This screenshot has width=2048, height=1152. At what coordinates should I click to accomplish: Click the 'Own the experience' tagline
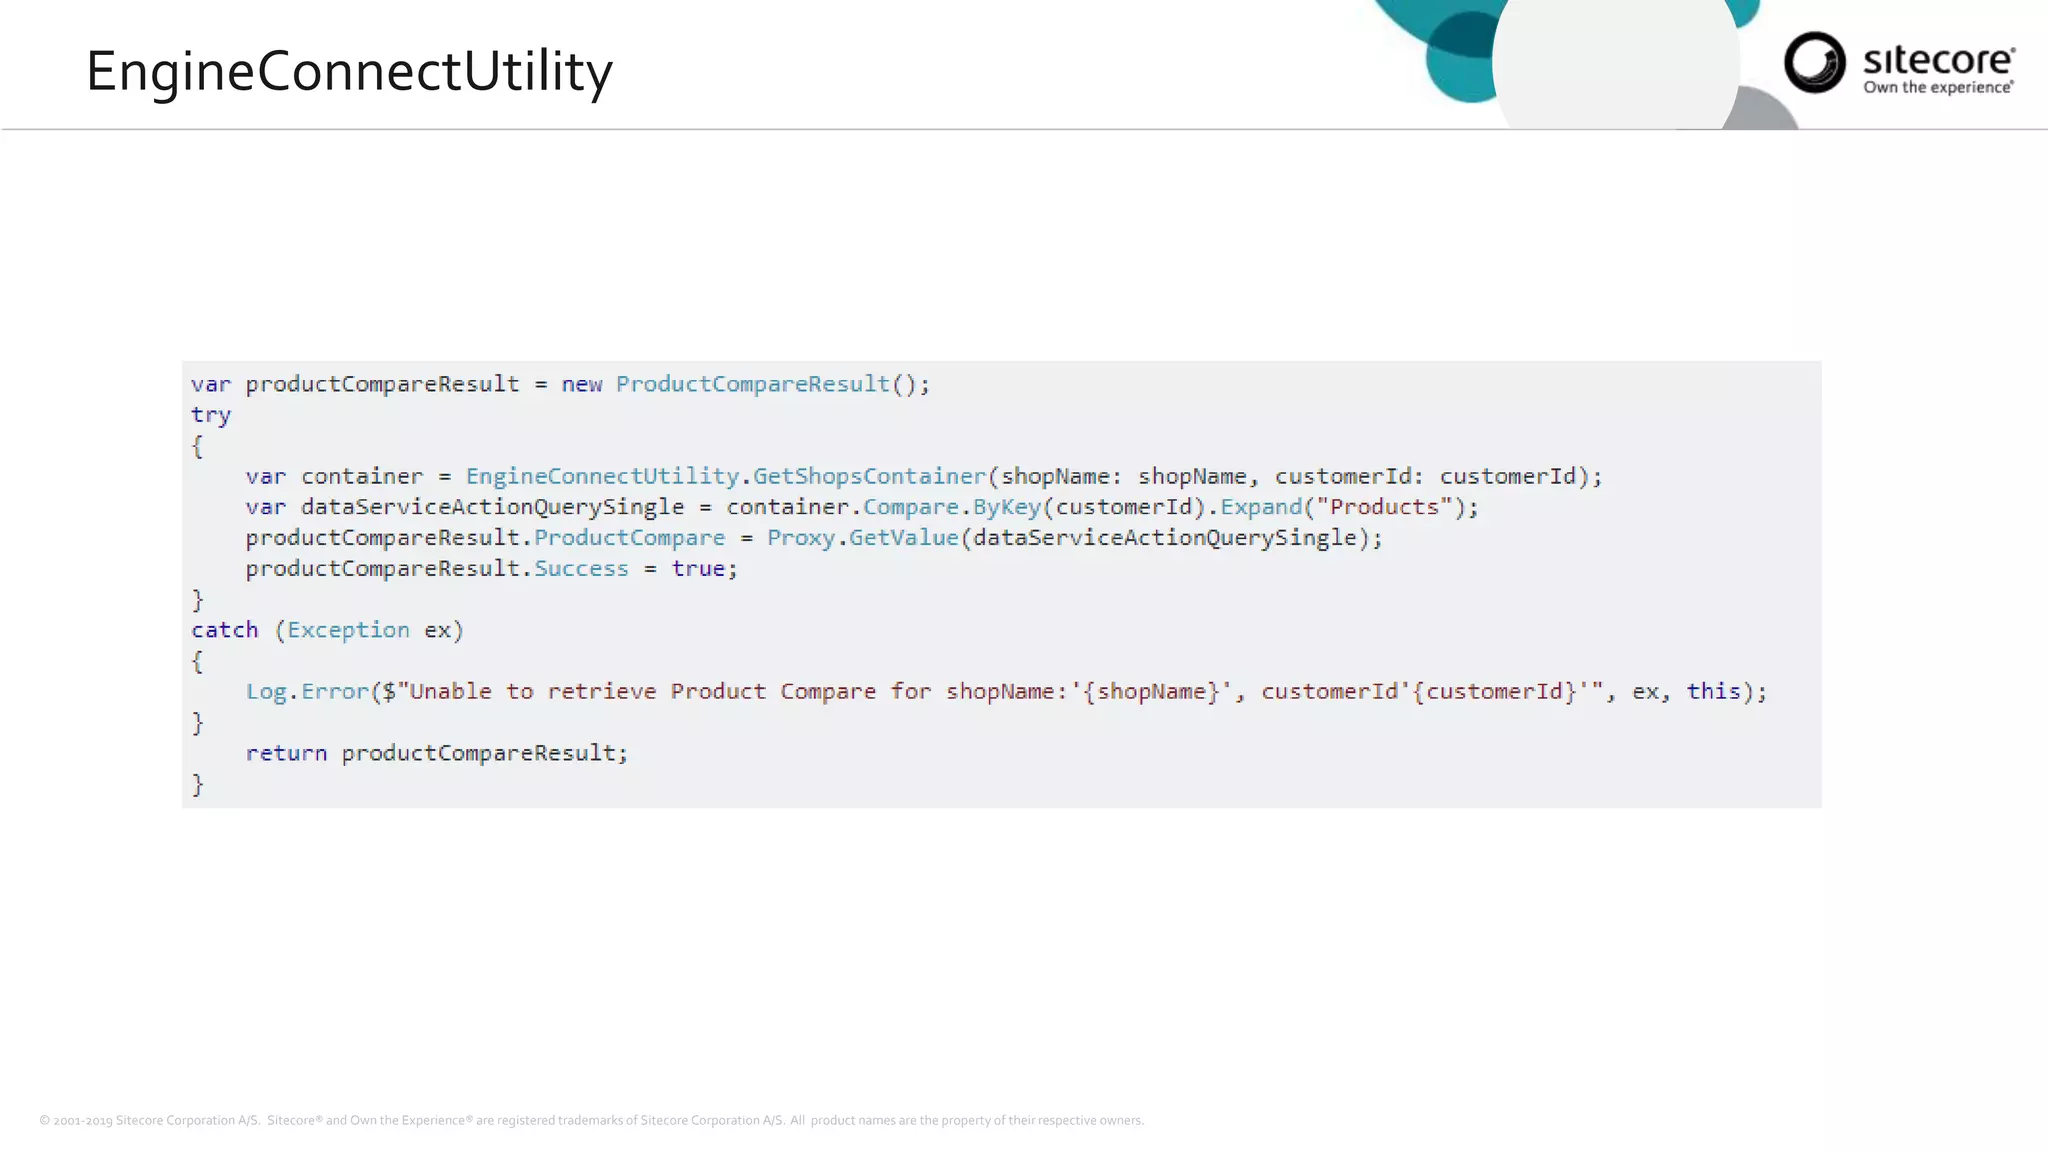tap(1937, 88)
